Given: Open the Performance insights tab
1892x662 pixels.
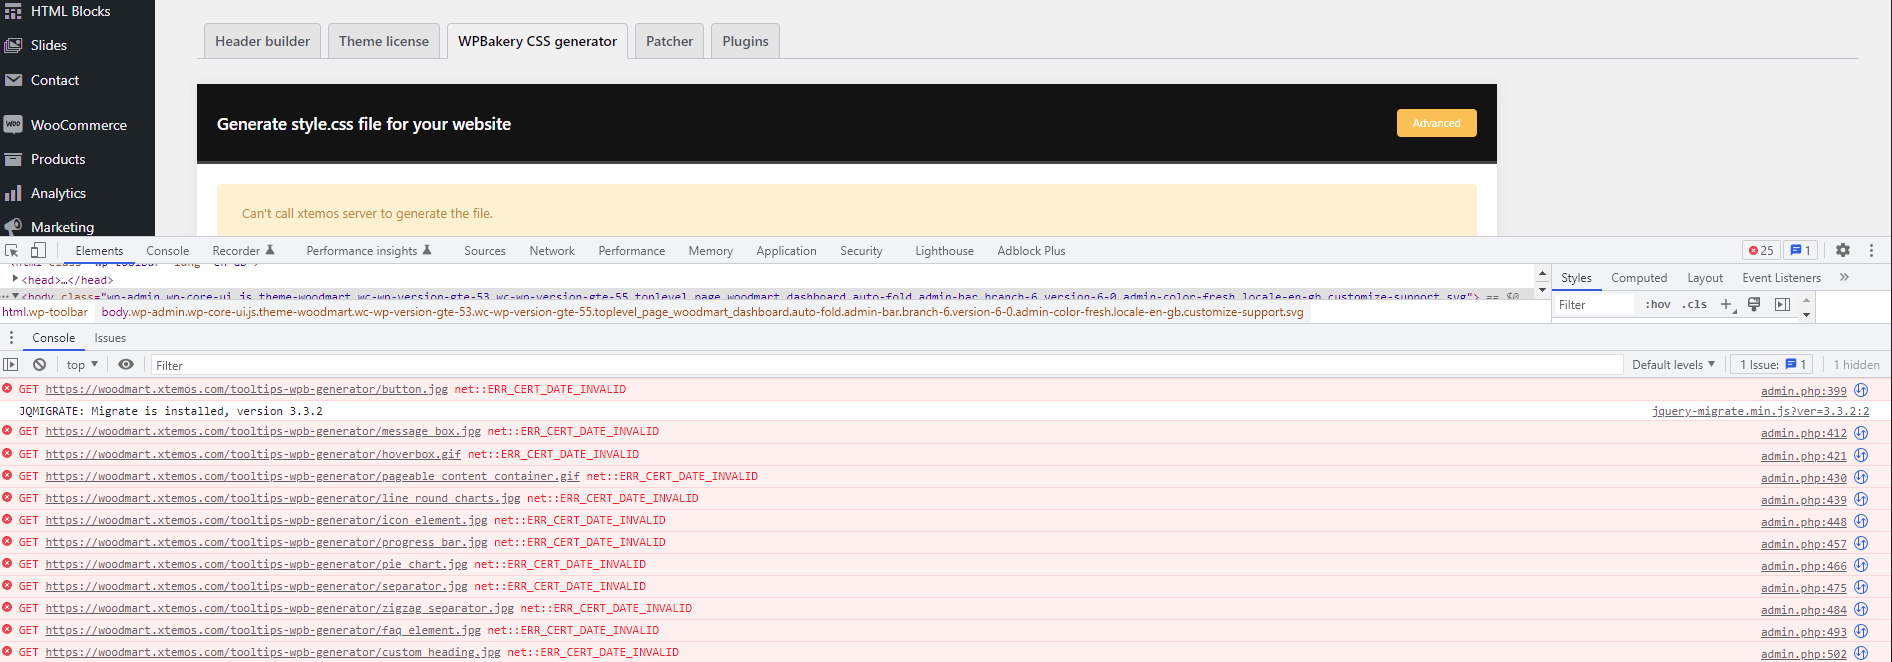Looking at the screenshot, I should 368,250.
